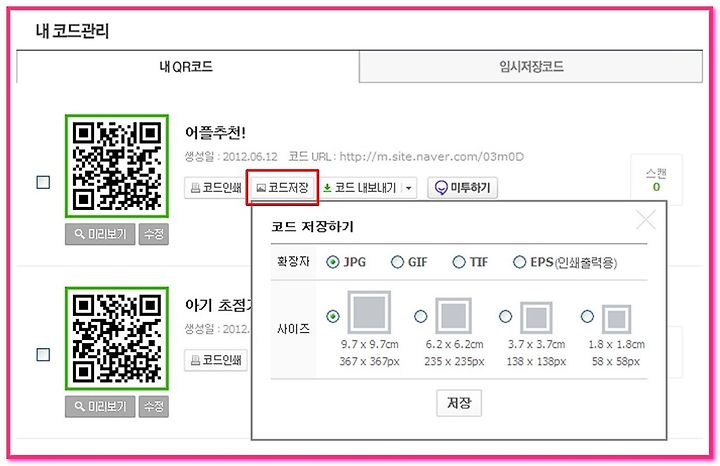Close the 코드 저장하기 popup with X
Image resolution: width=720 pixels, height=466 pixels.
pyautogui.click(x=646, y=219)
